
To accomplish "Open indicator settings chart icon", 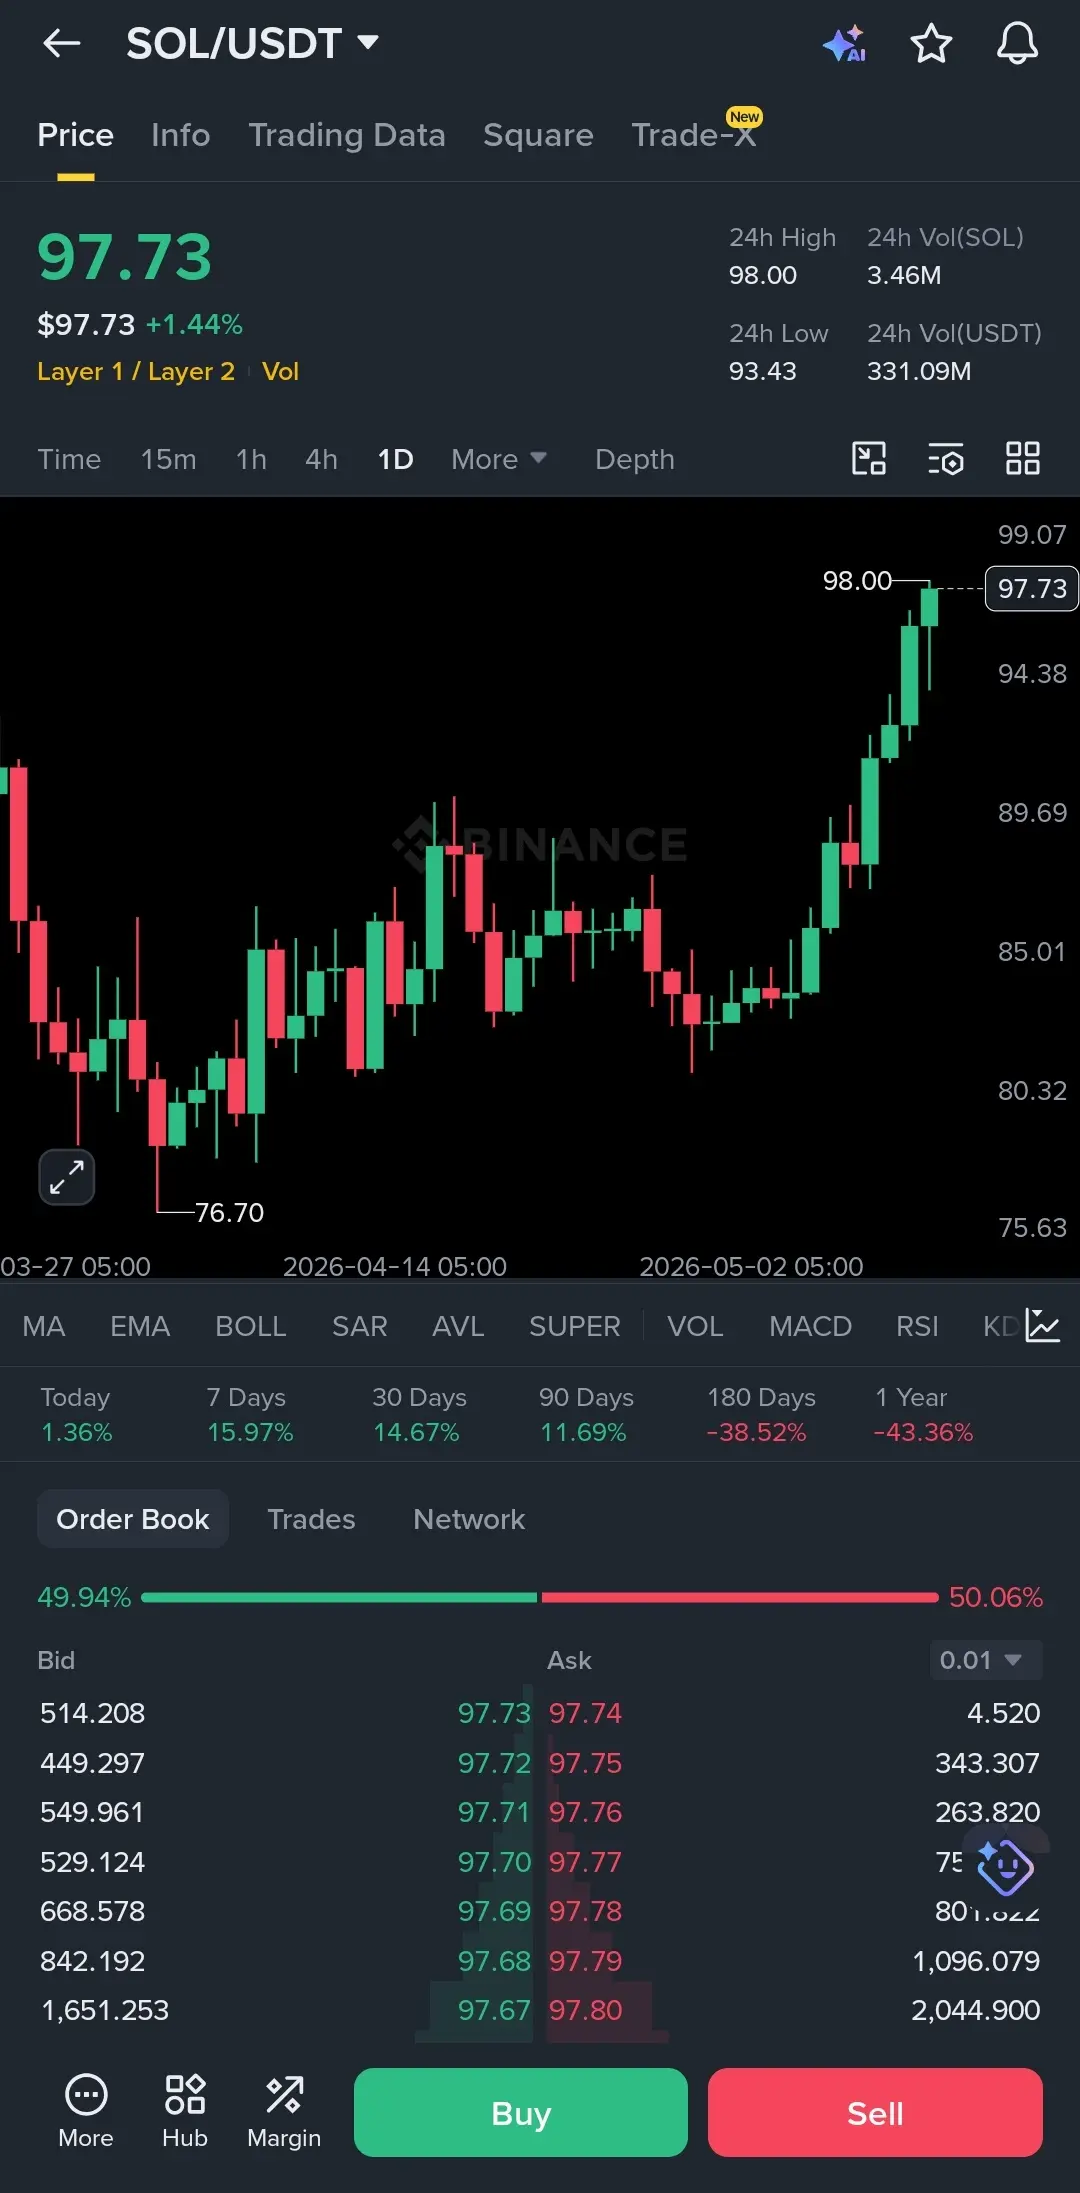I will click(x=1042, y=1326).
